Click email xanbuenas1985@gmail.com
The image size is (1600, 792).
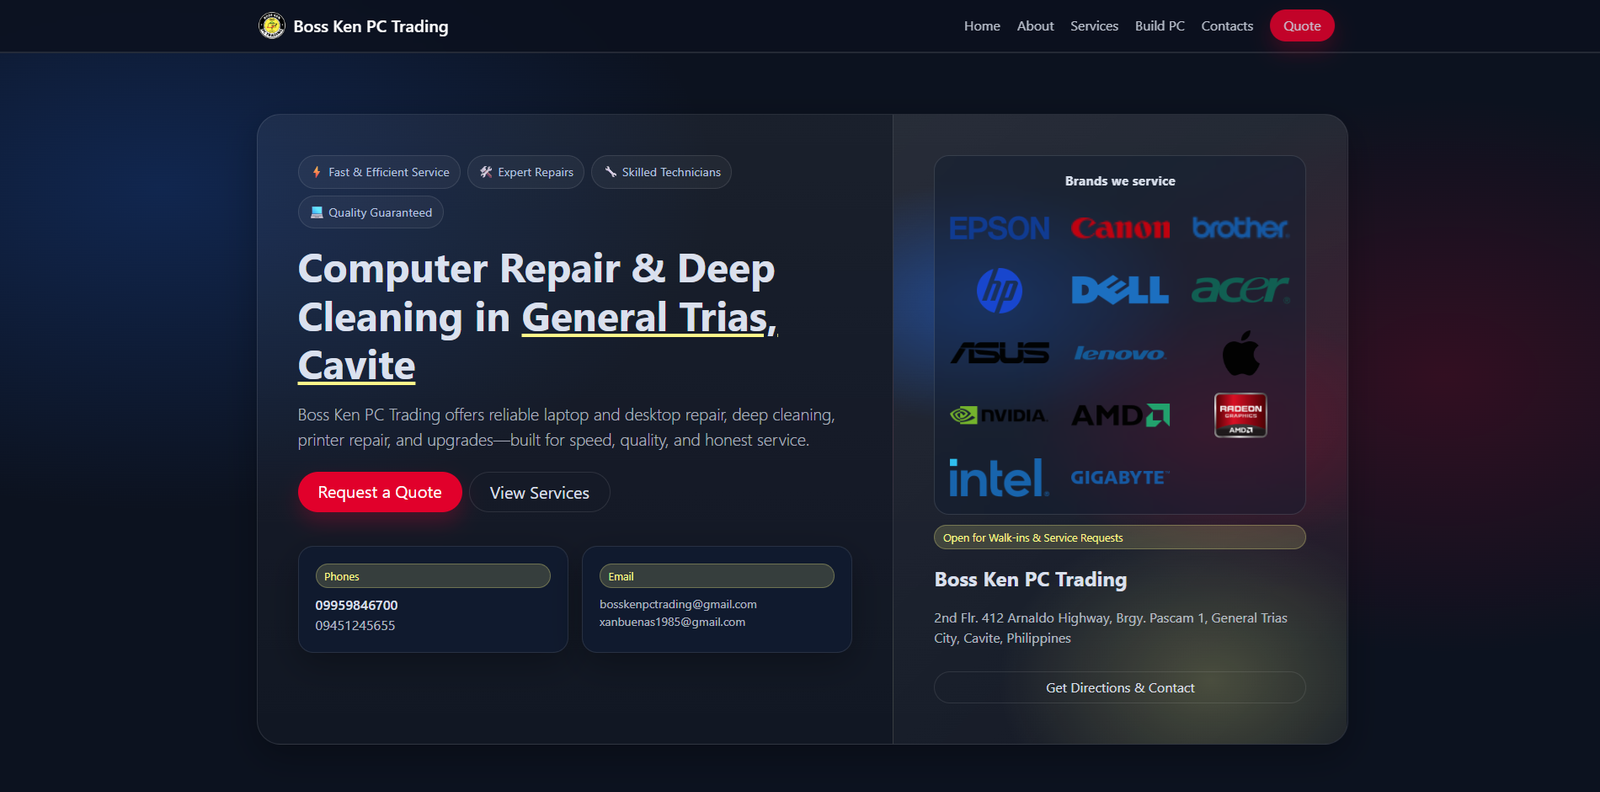tap(672, 622)
